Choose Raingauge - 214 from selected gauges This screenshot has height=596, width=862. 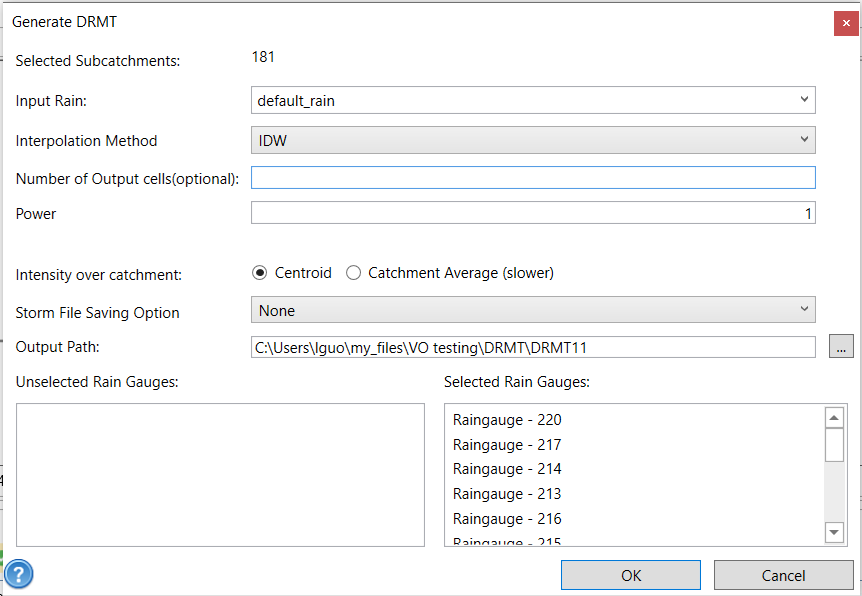point(507,469)
